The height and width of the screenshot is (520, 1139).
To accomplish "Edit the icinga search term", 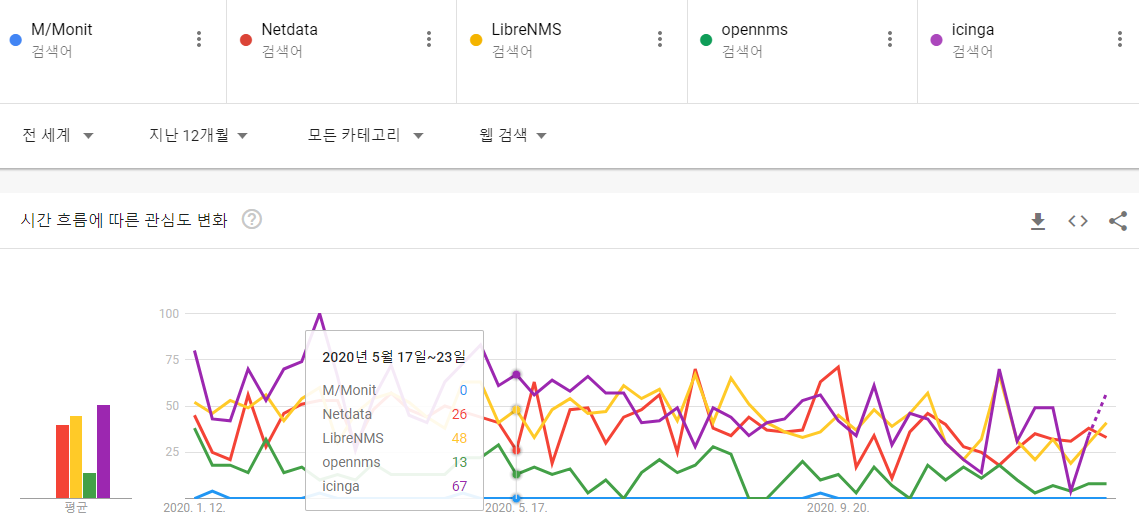I will point(973,31).
